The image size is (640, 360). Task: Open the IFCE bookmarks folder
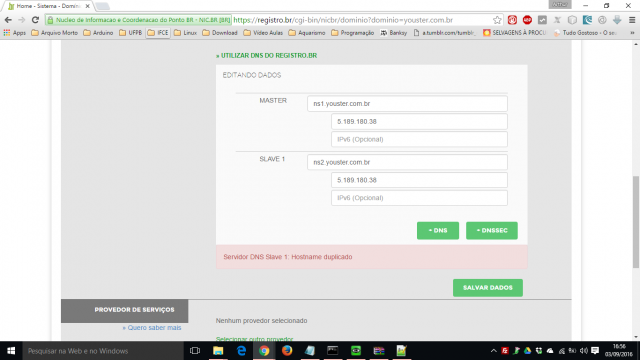click(x=158, y=33)
